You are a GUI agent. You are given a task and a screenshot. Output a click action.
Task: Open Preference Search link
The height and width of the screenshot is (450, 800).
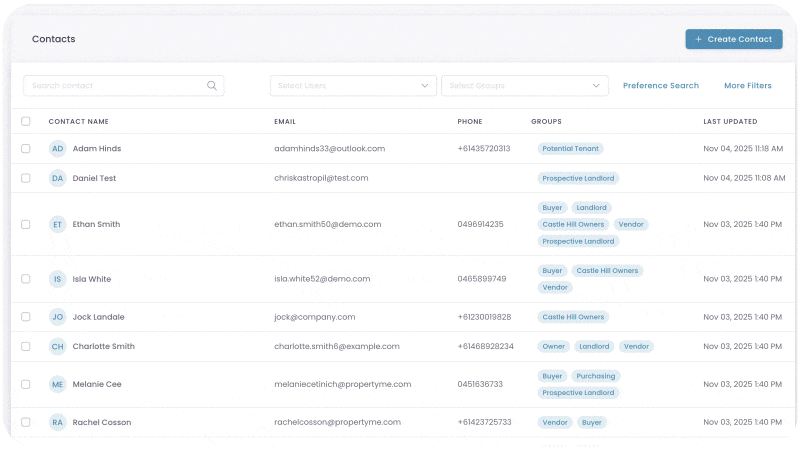coord(661,86)
